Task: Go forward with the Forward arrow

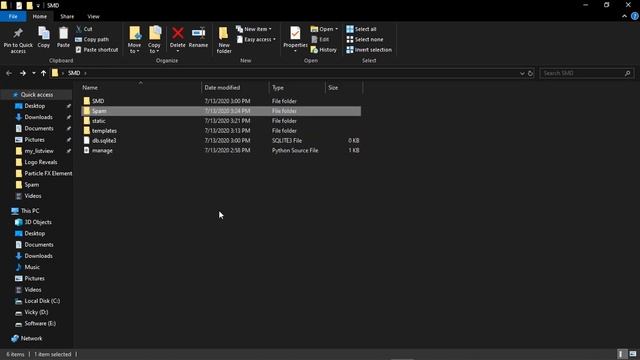Action: pos(22,73)
